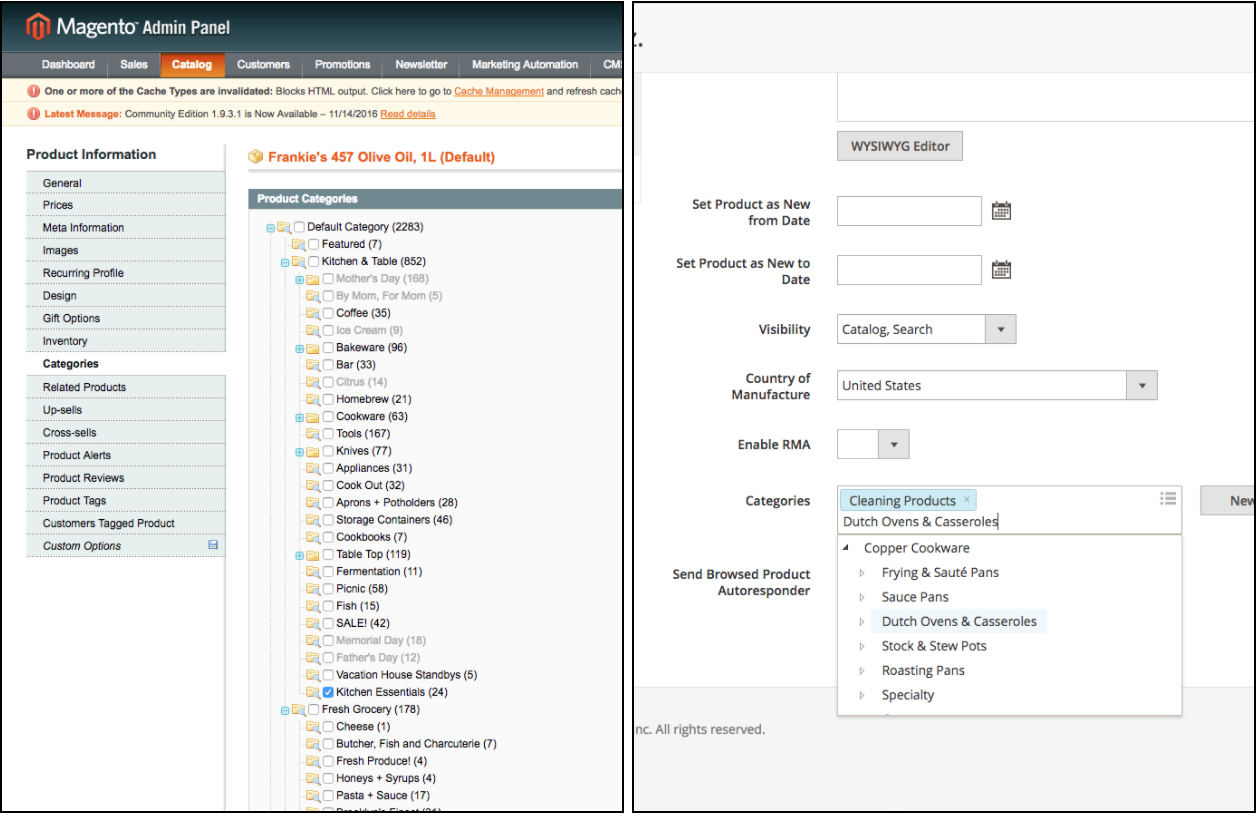1257x814 pixels.
Task: Click the Custom Options save icon
Action: (212, 545)
